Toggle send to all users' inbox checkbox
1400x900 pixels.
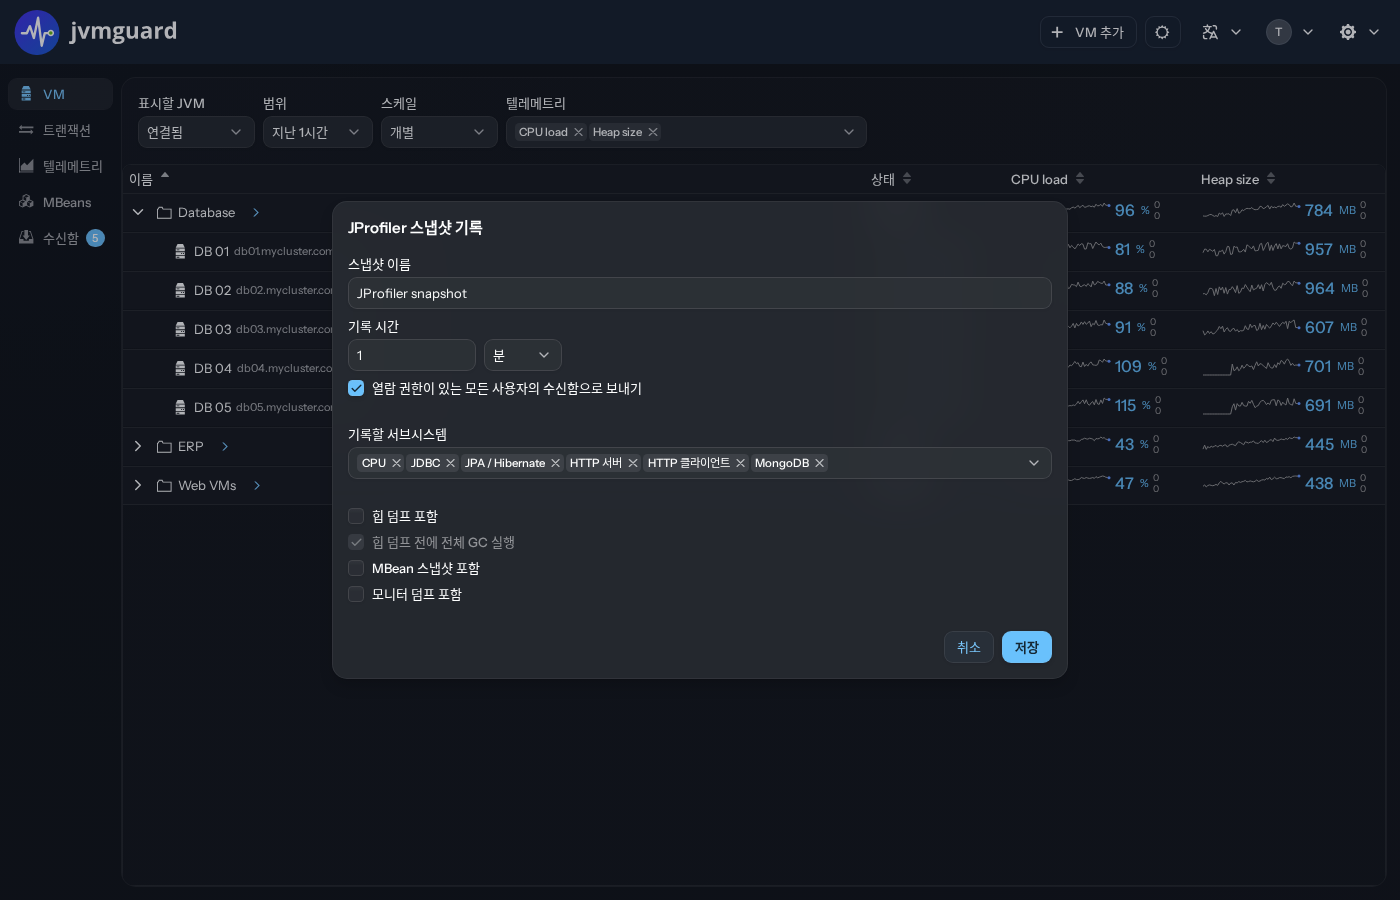[x=356, y=388]
